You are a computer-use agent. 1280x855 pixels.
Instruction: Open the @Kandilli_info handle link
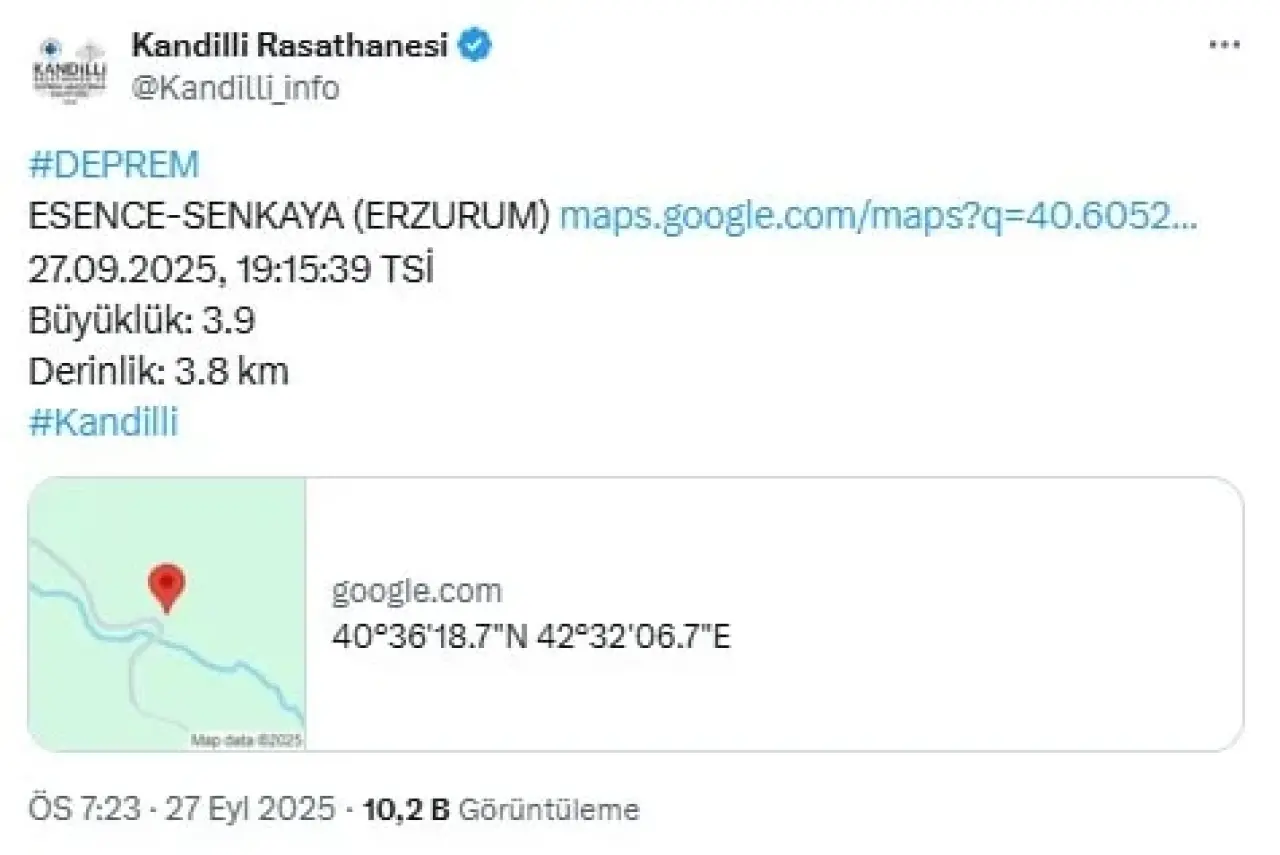coord(235,88)
